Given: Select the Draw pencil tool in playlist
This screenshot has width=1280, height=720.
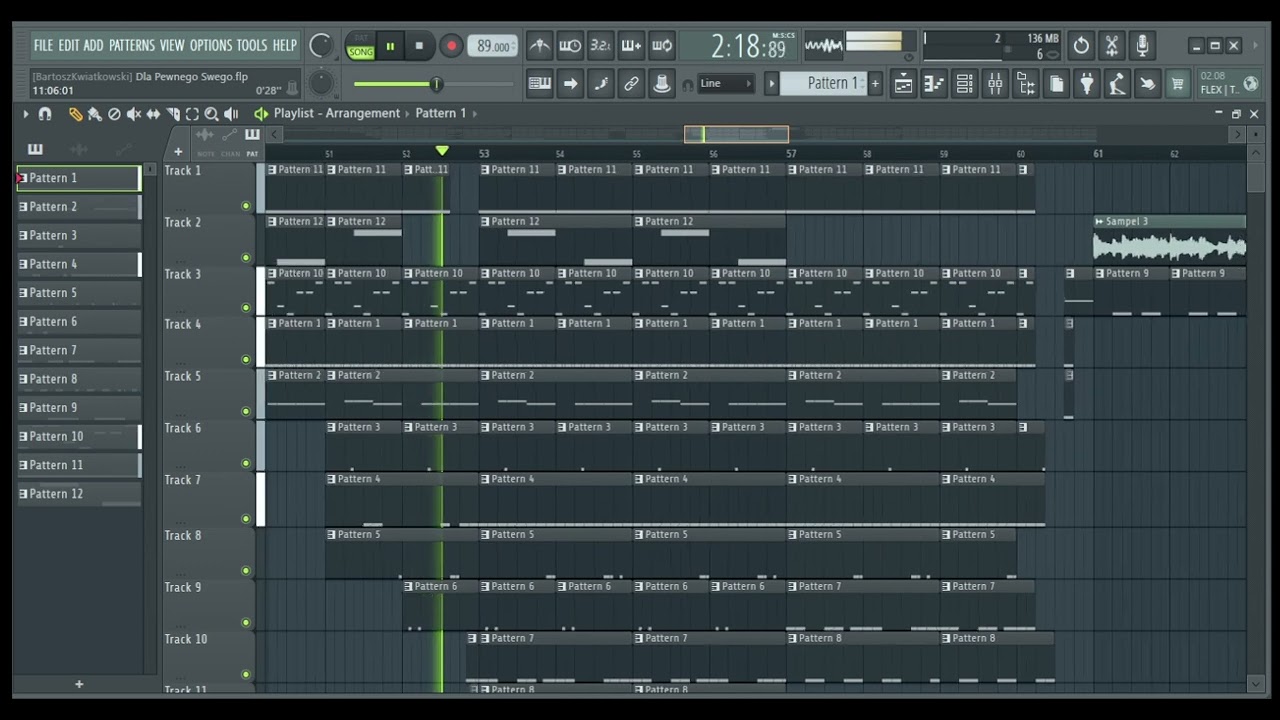Looking at the screenshot, I should click(x=75, y=114).
